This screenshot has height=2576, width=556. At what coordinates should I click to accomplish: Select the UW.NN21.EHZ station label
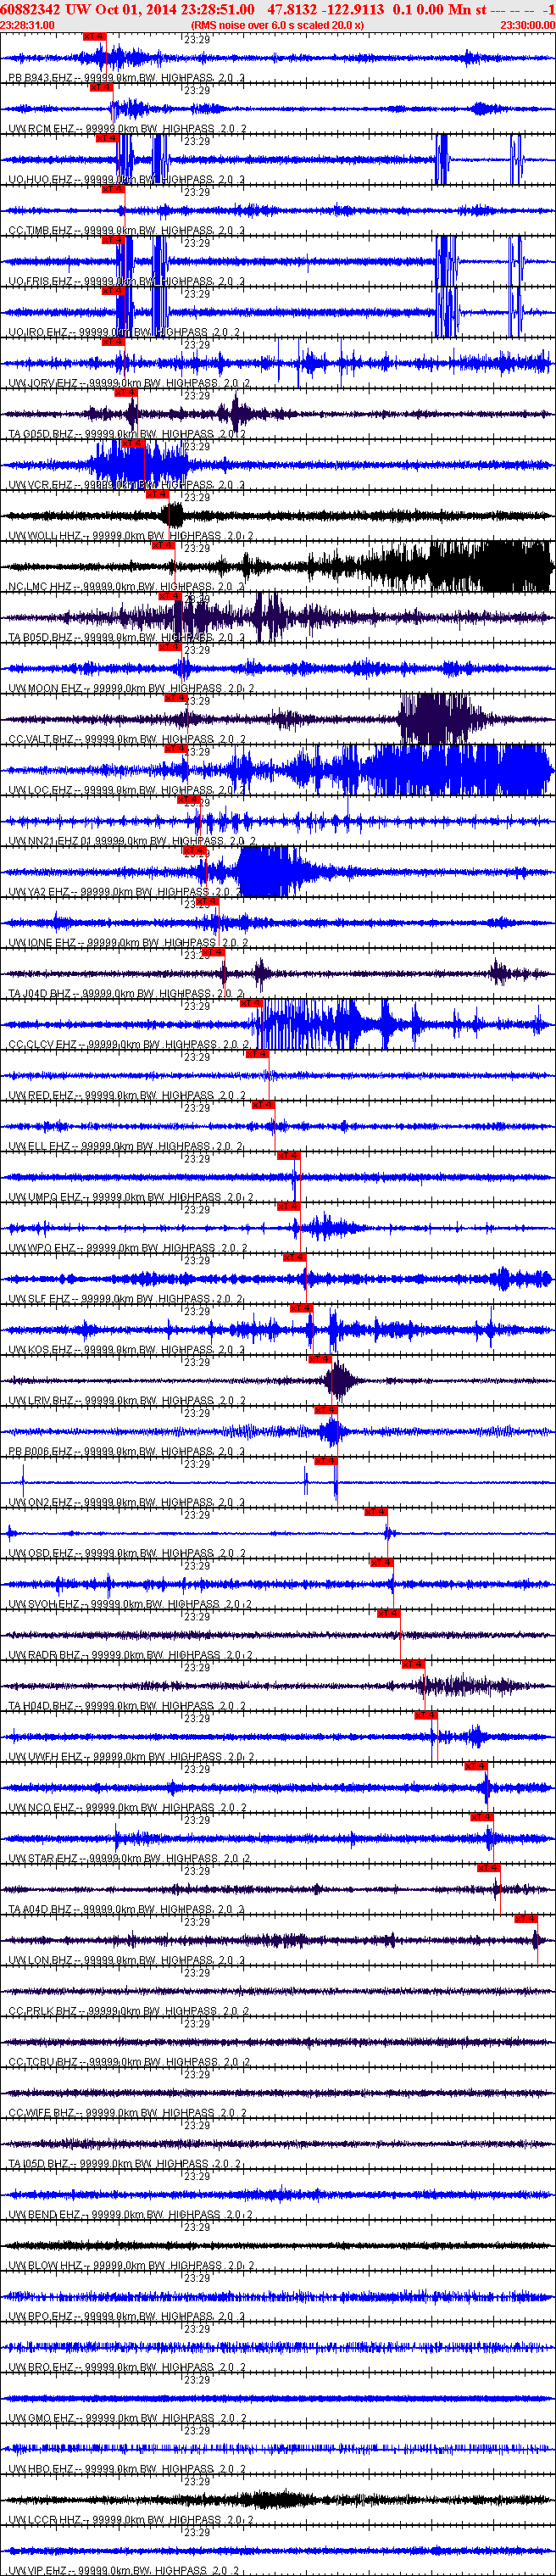[131, 841]
